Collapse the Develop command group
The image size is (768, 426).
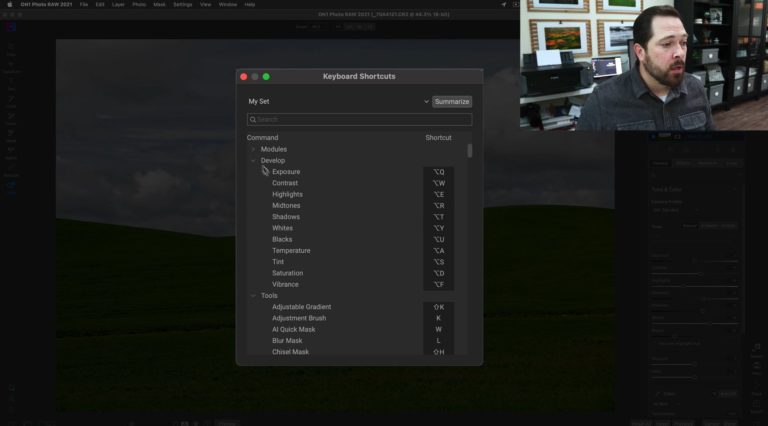click(253, 161)
